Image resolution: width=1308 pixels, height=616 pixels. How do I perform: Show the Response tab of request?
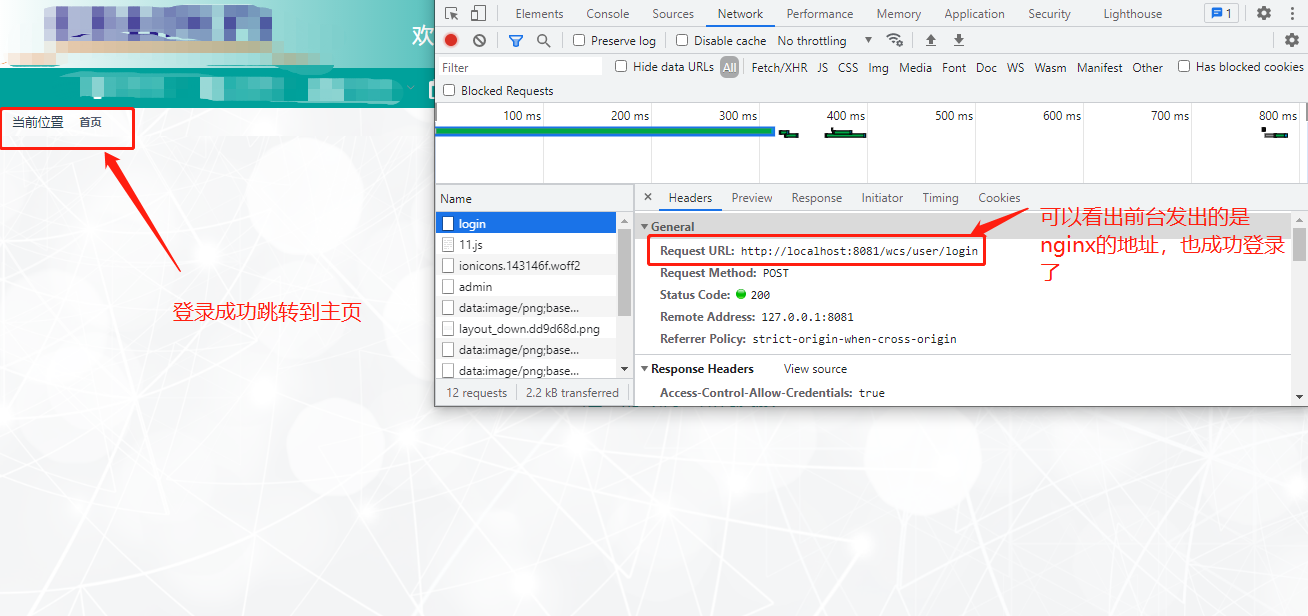(x=817, y=198)
